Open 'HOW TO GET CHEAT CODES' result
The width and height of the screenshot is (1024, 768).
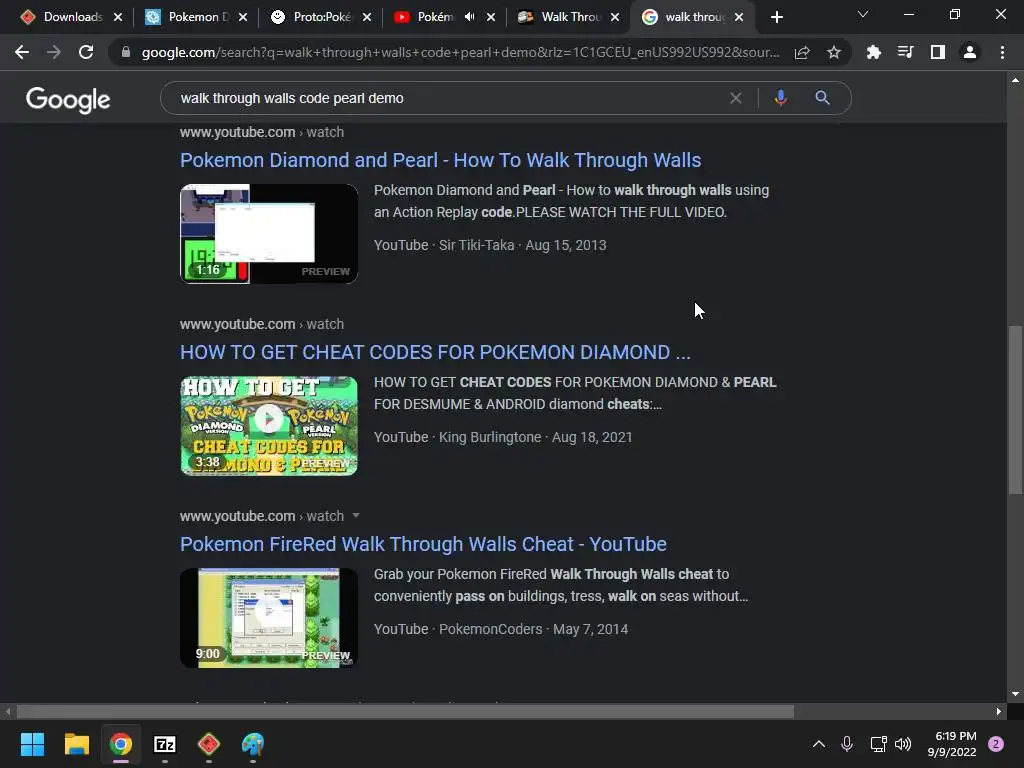click(x=435, y=352)
